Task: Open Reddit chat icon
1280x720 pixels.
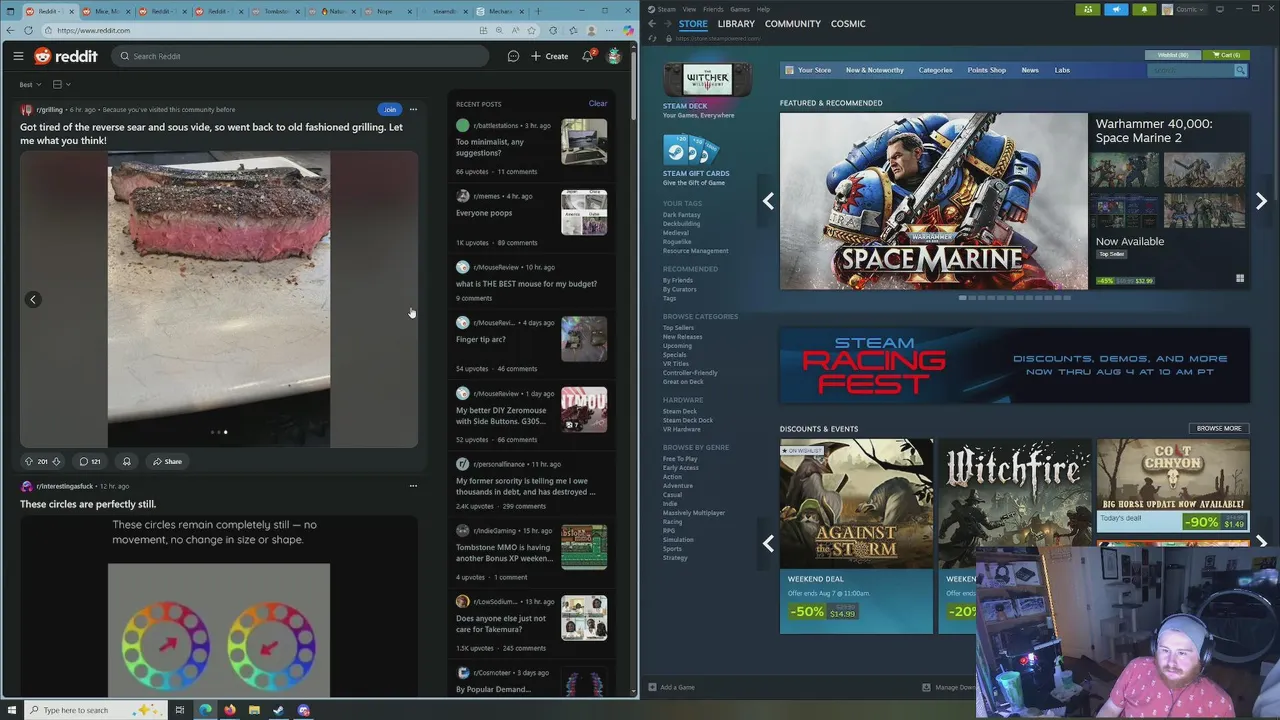Action: (x=513, y=56)
